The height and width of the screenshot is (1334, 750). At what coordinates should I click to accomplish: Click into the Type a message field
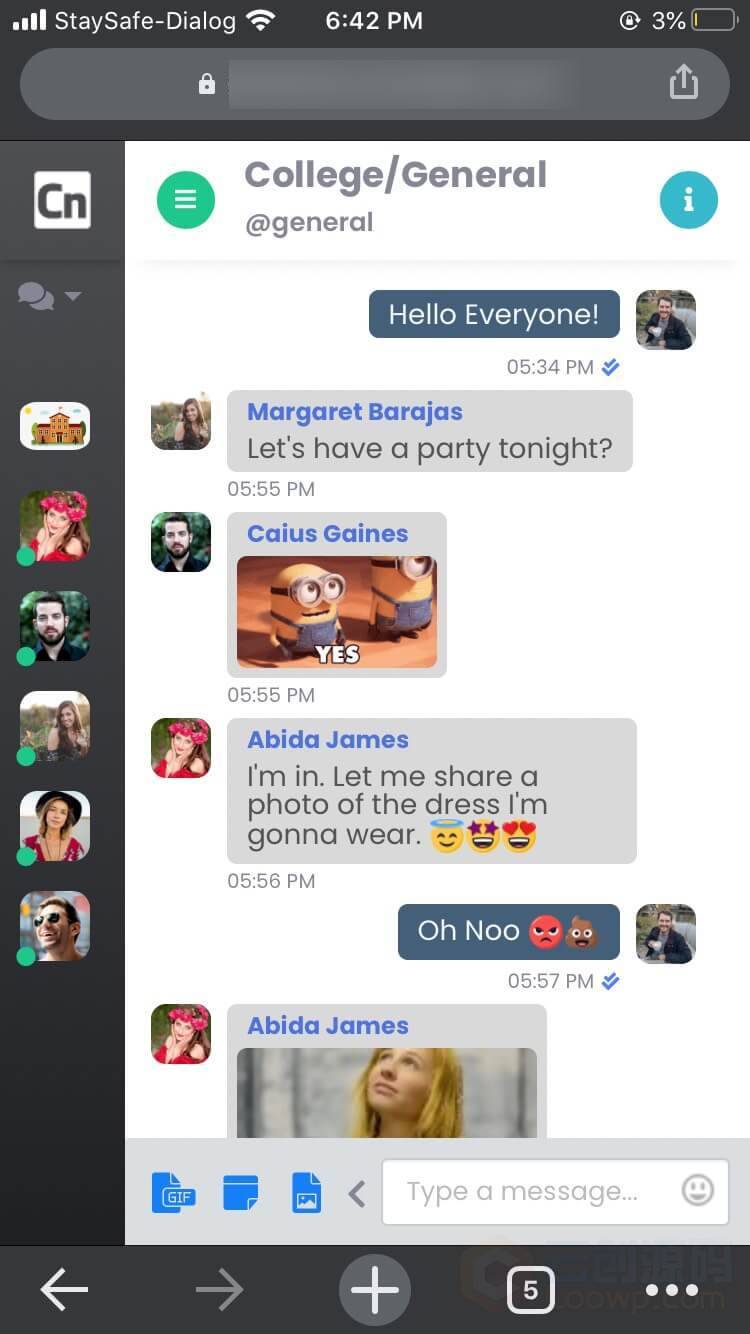(x=528, y=1191)
